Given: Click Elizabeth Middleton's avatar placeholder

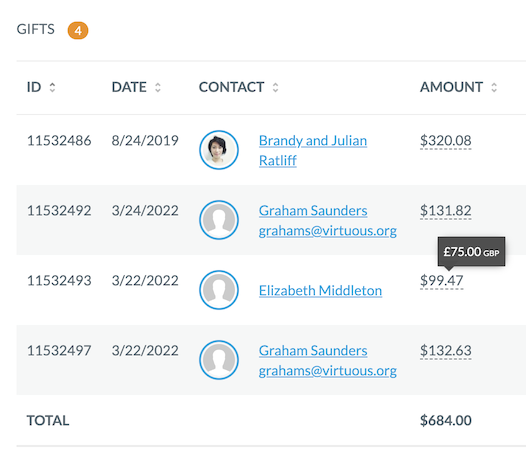Looking at the screenshot, I should [219, 290].
